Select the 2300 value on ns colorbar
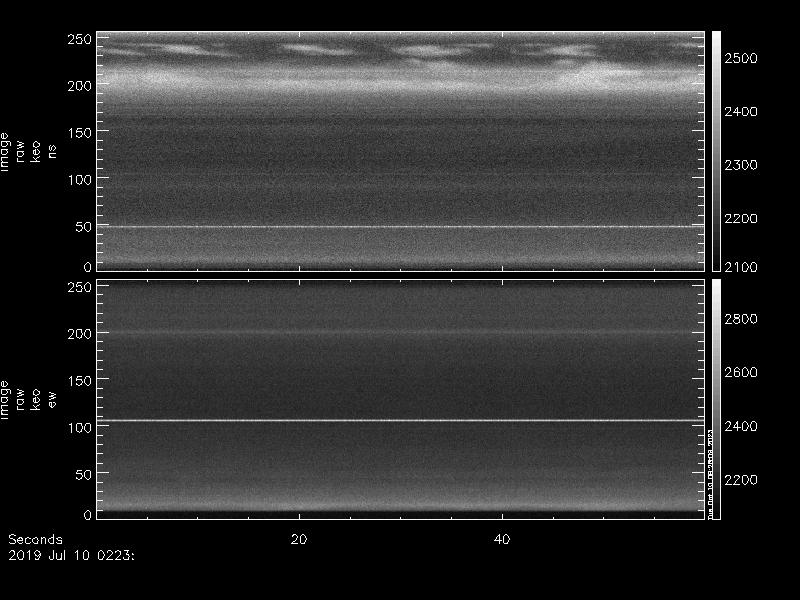 (741, 165)
